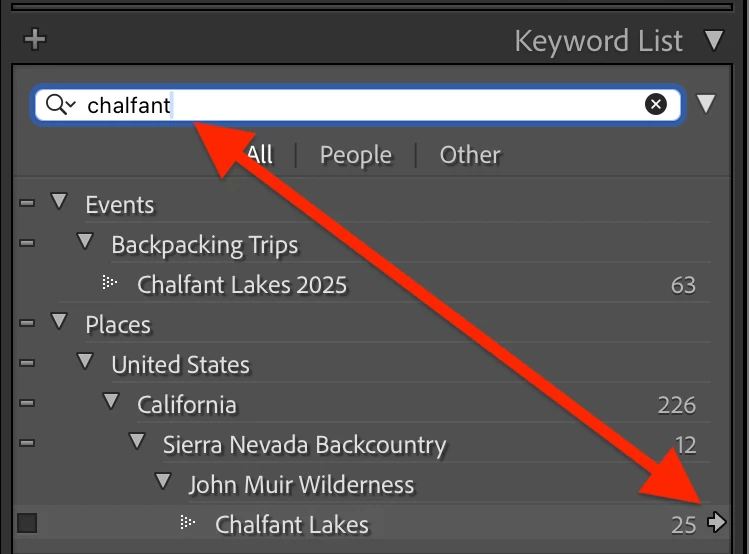Viewport: 749px width, 554px height.
Task: Clear the chalfant search text
Action: [x=655, y=104]
